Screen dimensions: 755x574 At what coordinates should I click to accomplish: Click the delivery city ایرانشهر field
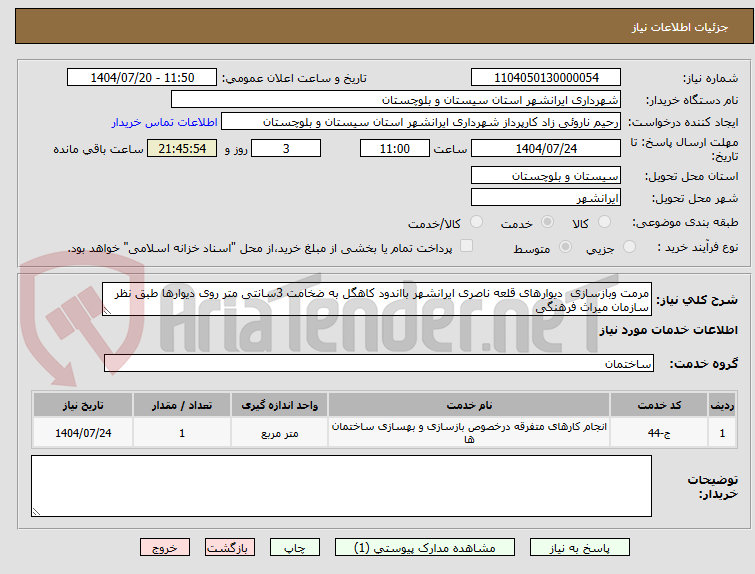546,198
